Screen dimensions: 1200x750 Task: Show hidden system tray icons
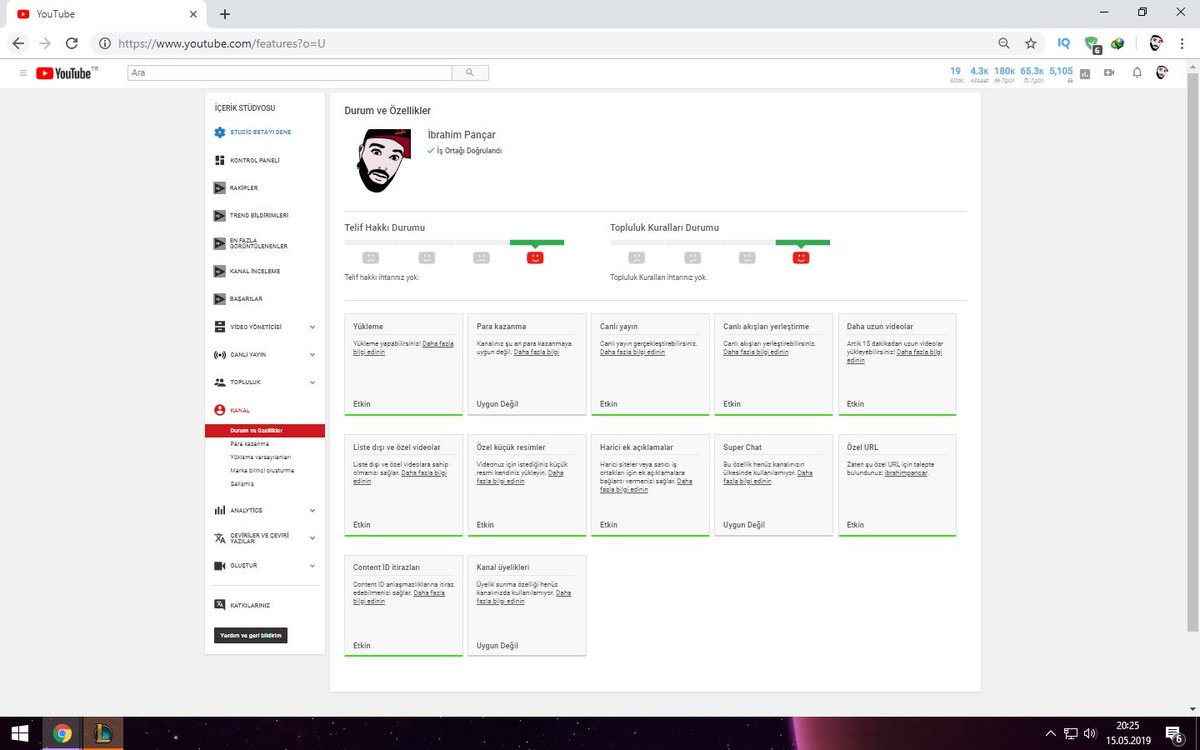coord(1050,733)
